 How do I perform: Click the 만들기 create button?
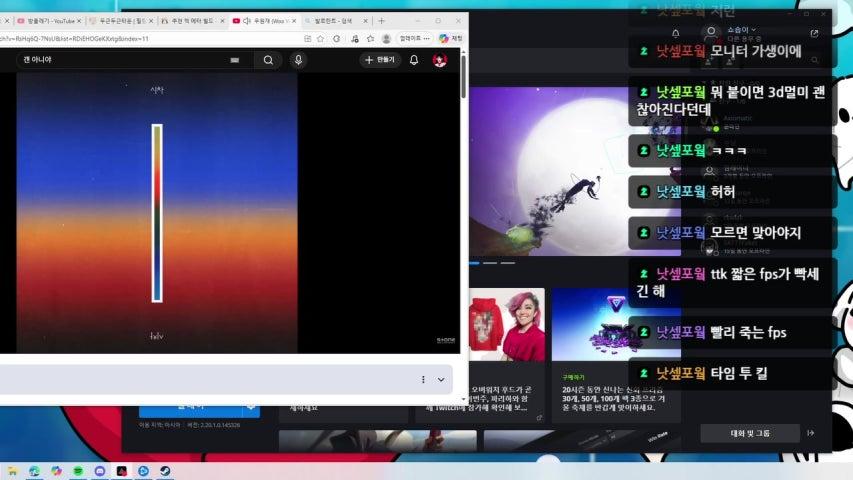(381, 60)
